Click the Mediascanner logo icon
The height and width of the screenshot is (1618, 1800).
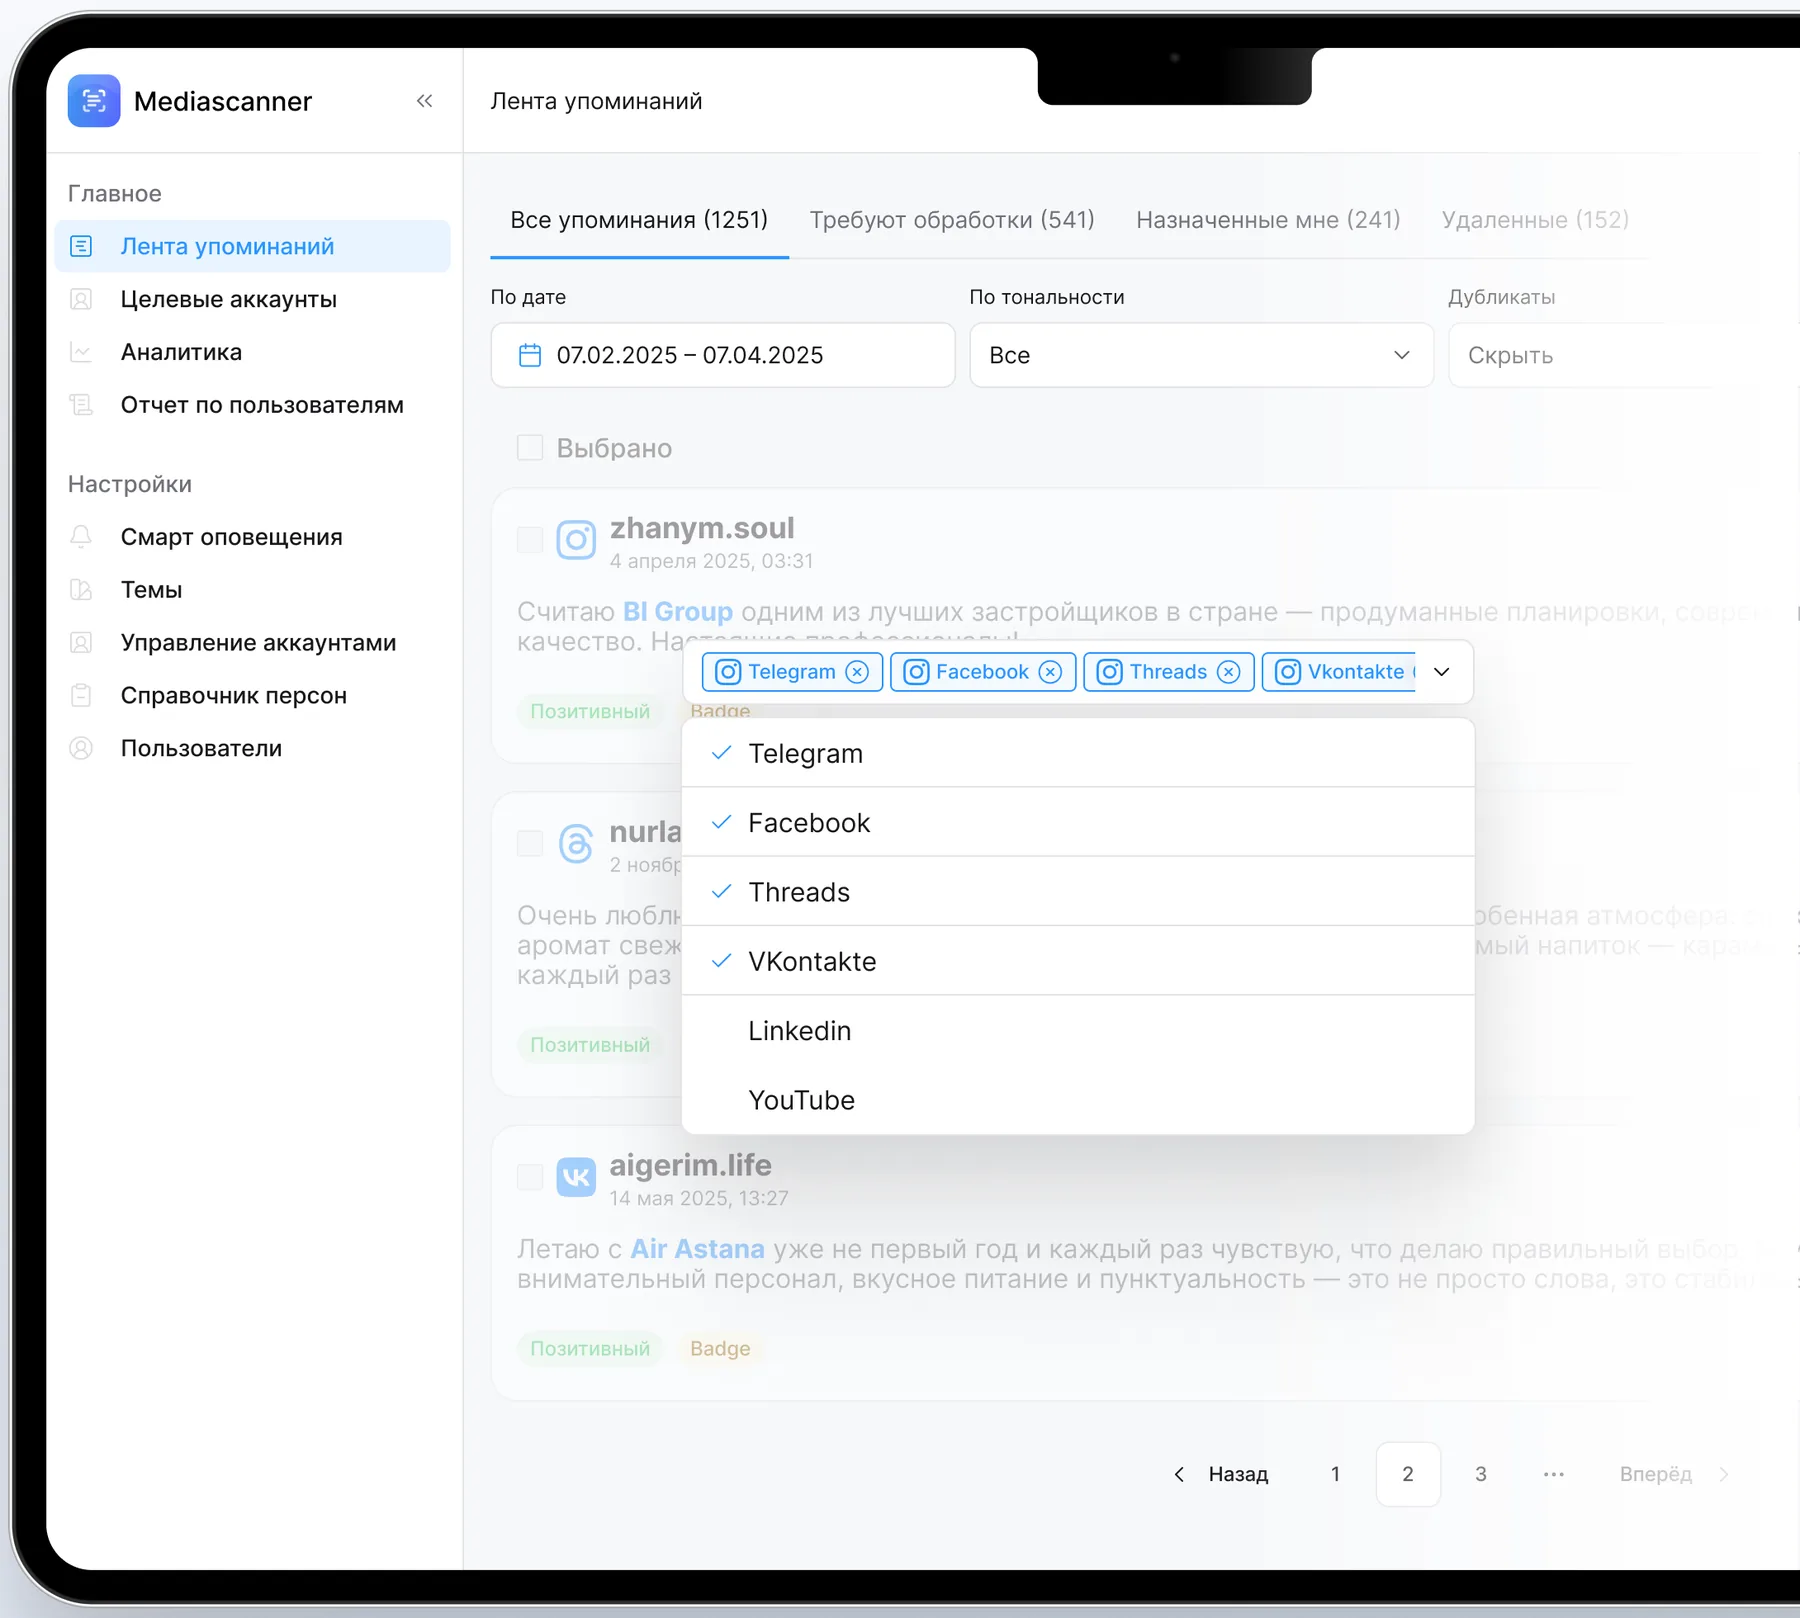coord(94,101)
